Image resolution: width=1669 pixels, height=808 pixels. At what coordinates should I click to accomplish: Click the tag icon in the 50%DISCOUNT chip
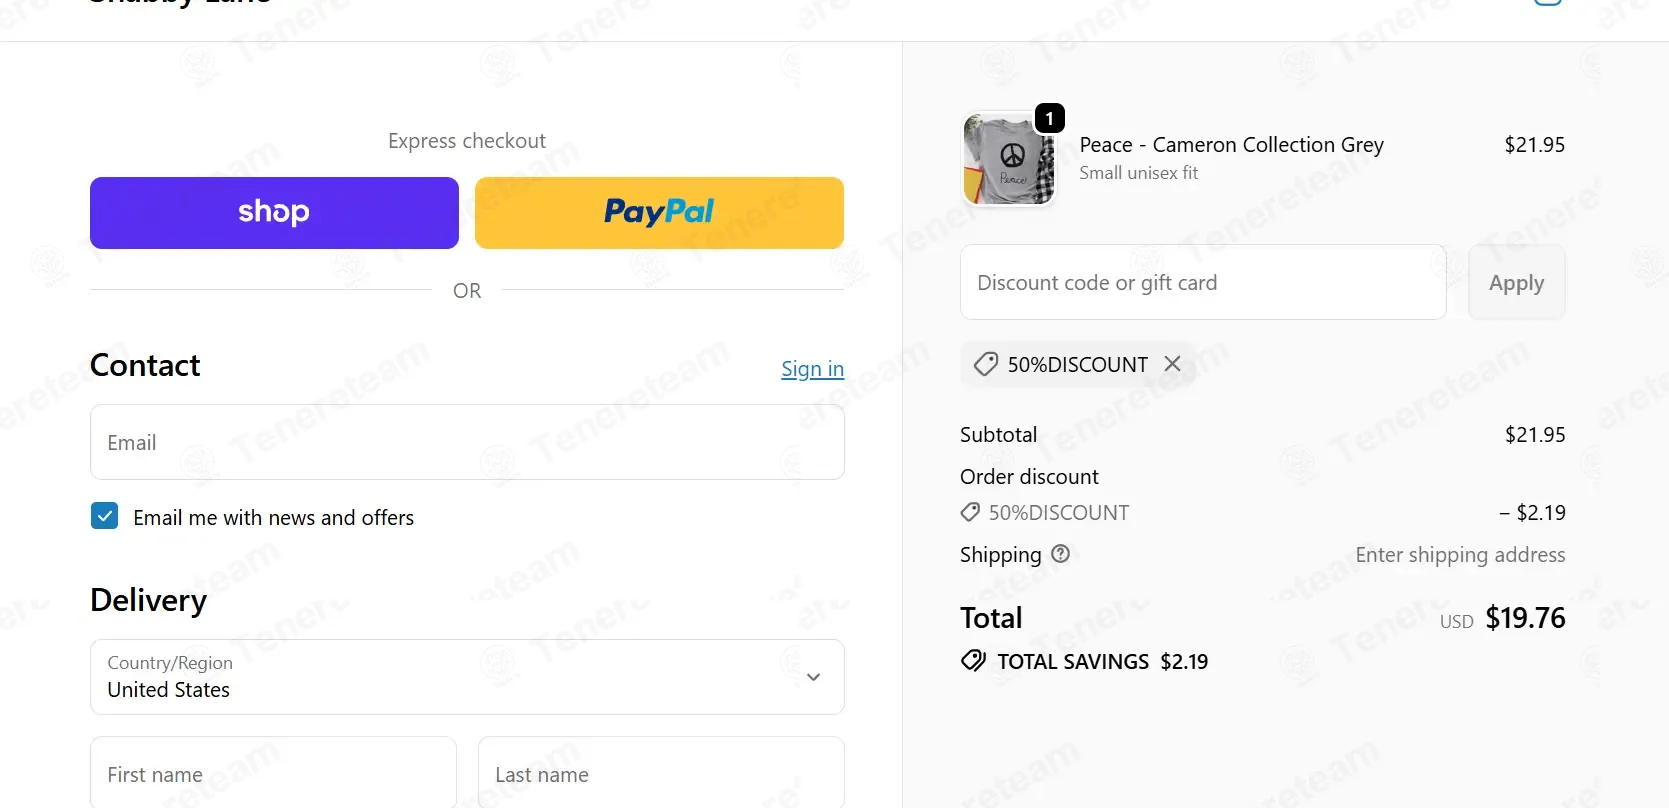click(986, 364)
